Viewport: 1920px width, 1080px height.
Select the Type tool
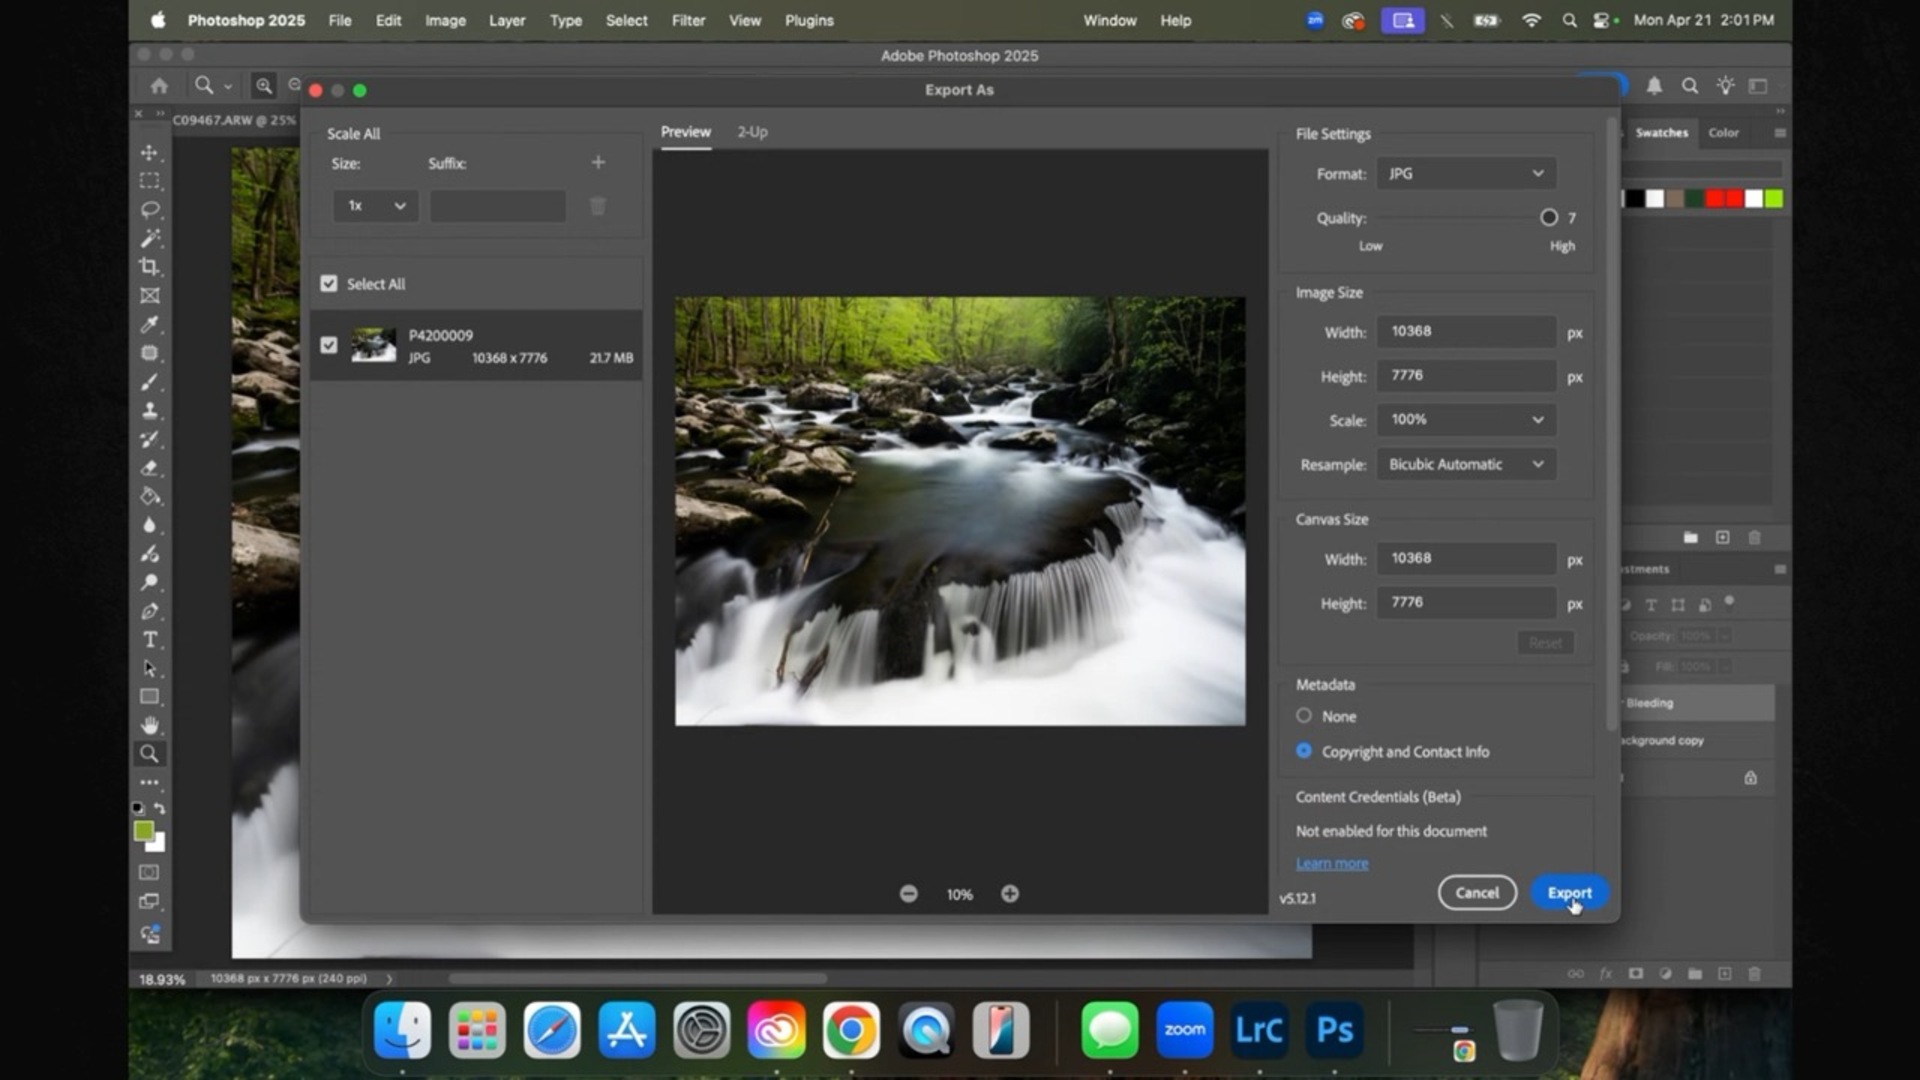tap(150, 639)
